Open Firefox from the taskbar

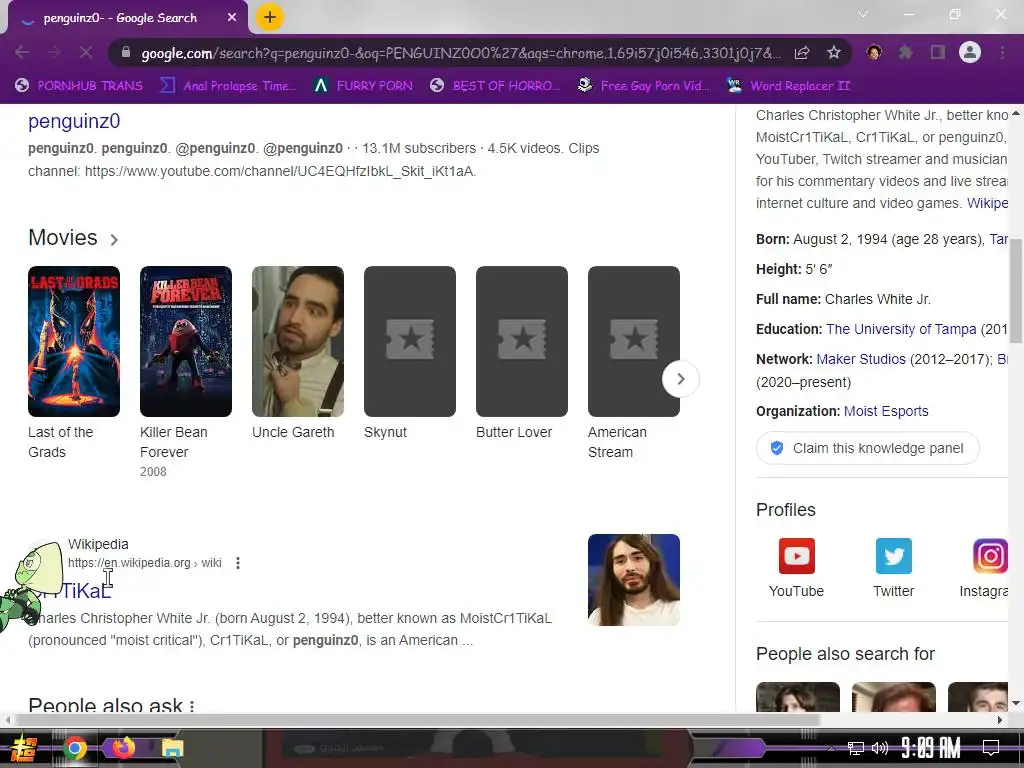pyautogui.click(x=123, y=747)
